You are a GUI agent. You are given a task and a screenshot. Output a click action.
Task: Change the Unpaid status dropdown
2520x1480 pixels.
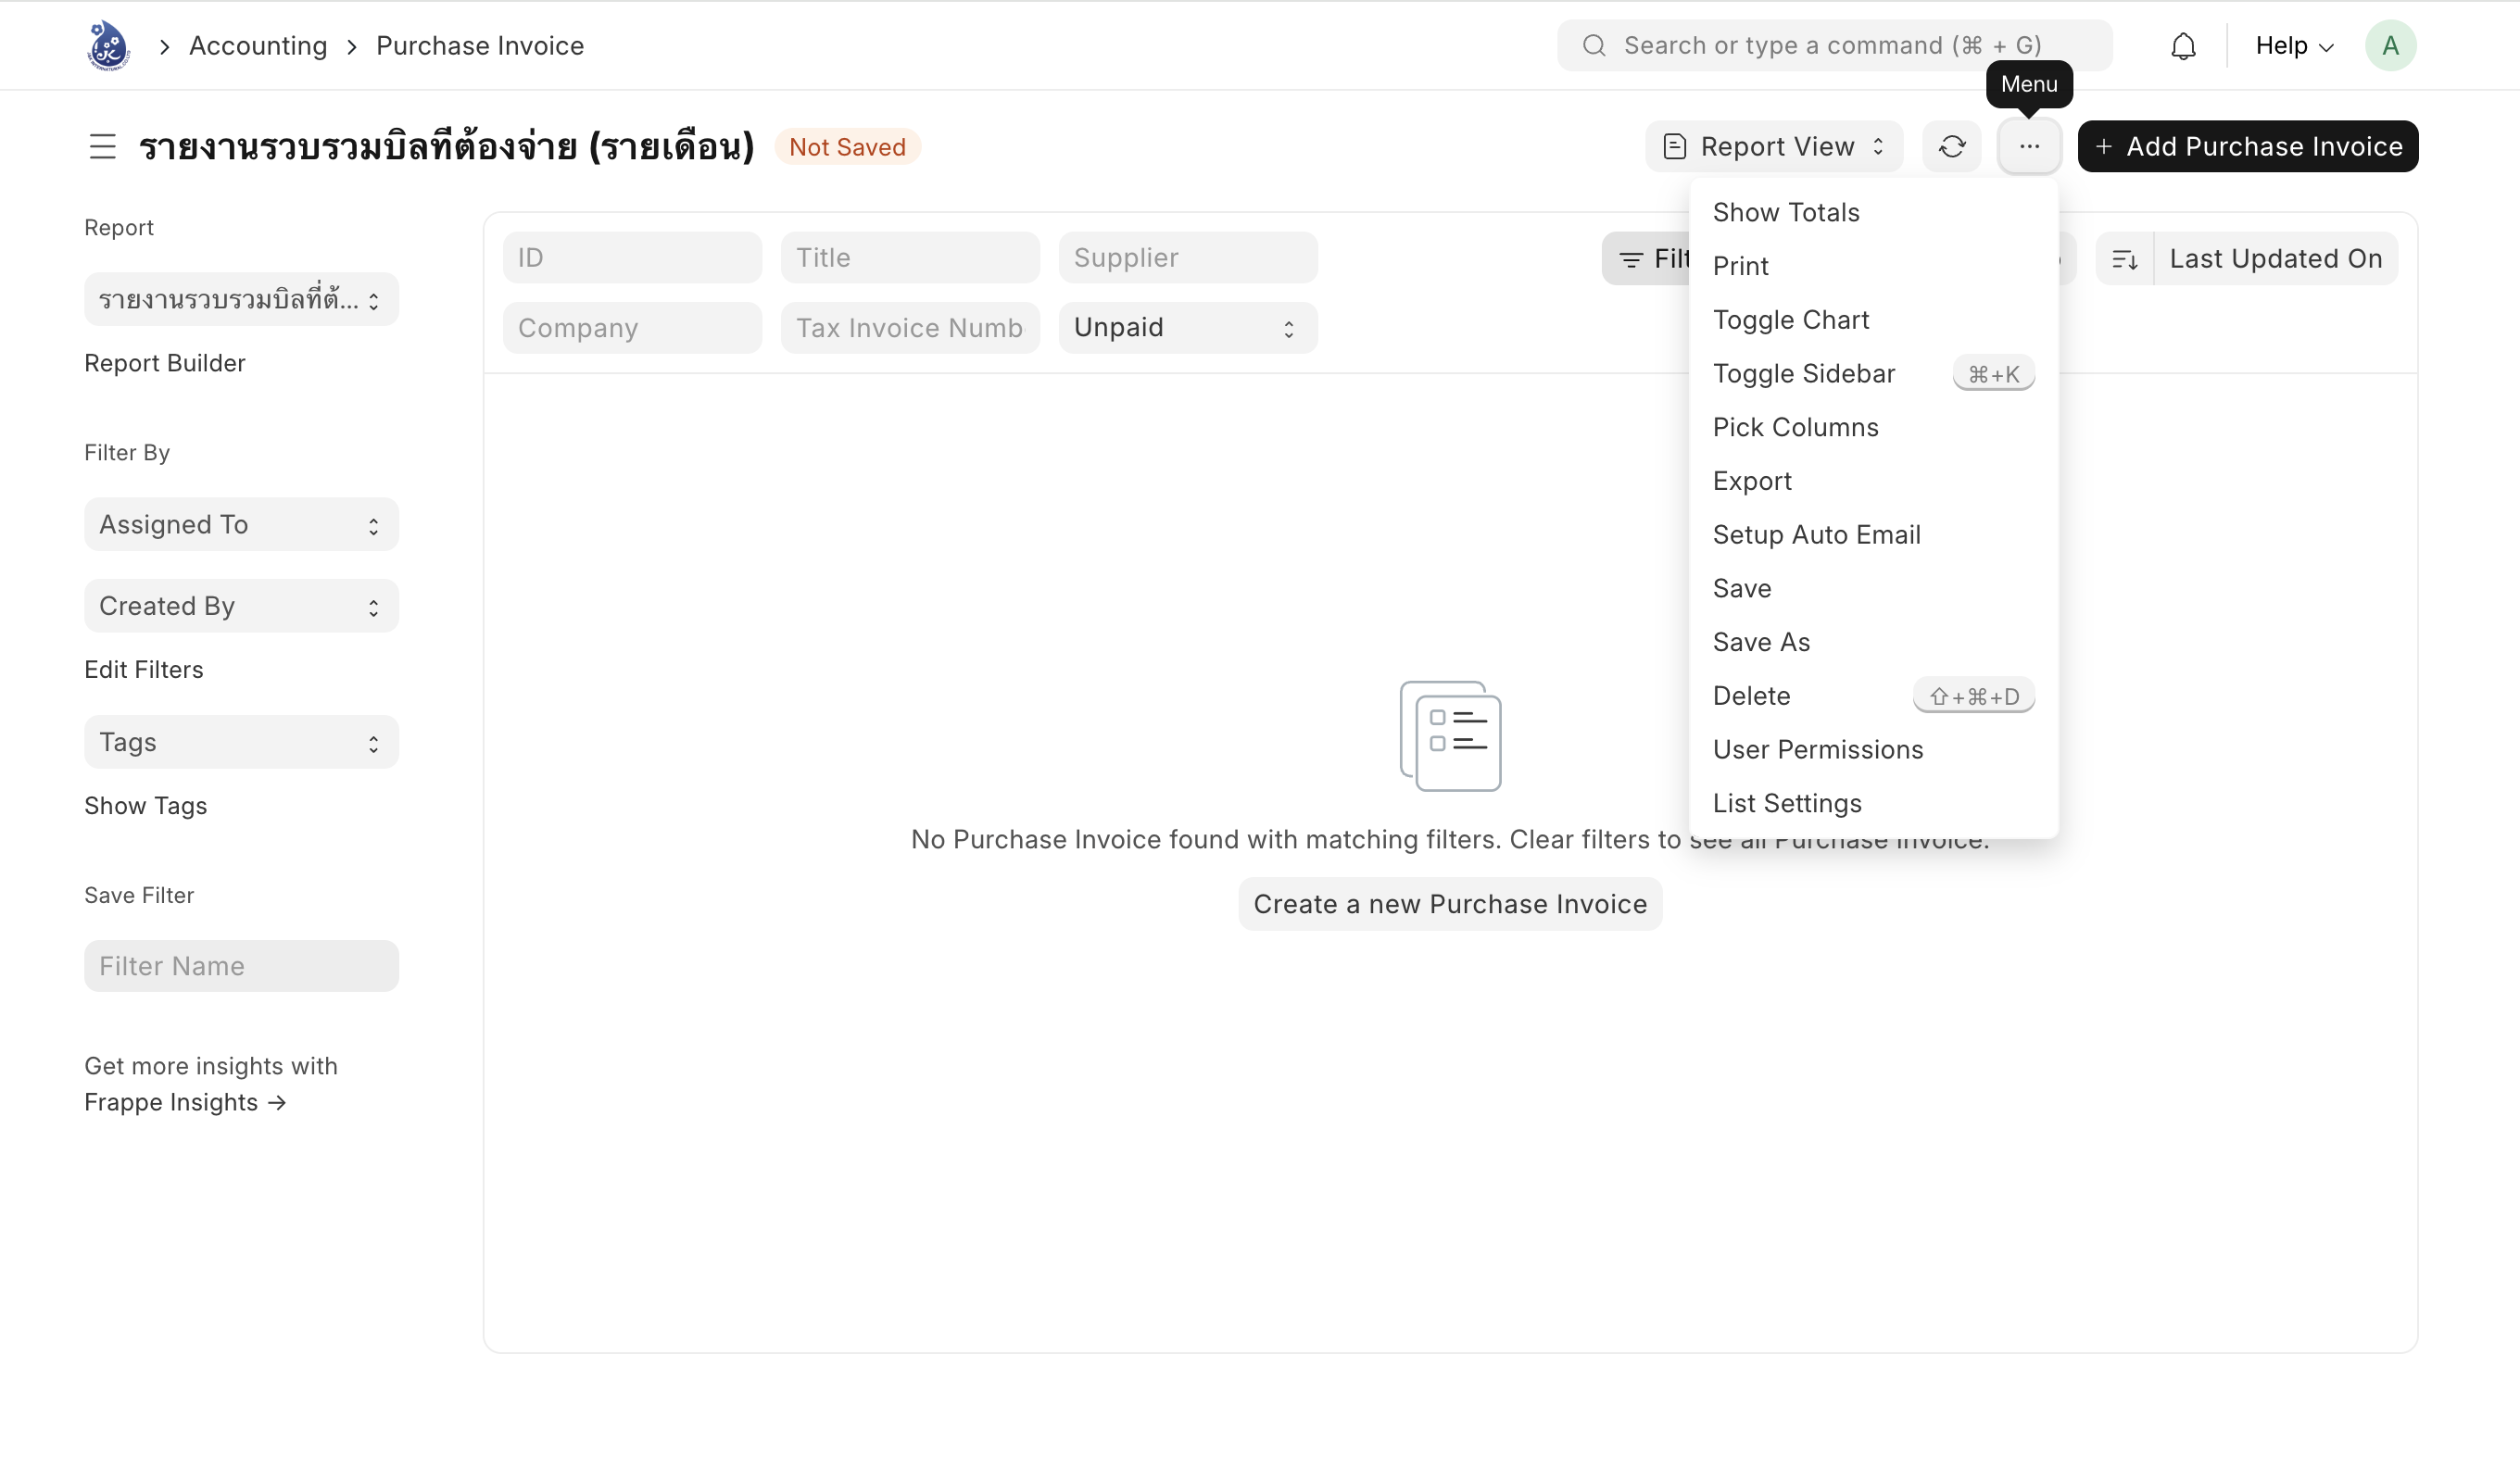(x=1188, y=328)
